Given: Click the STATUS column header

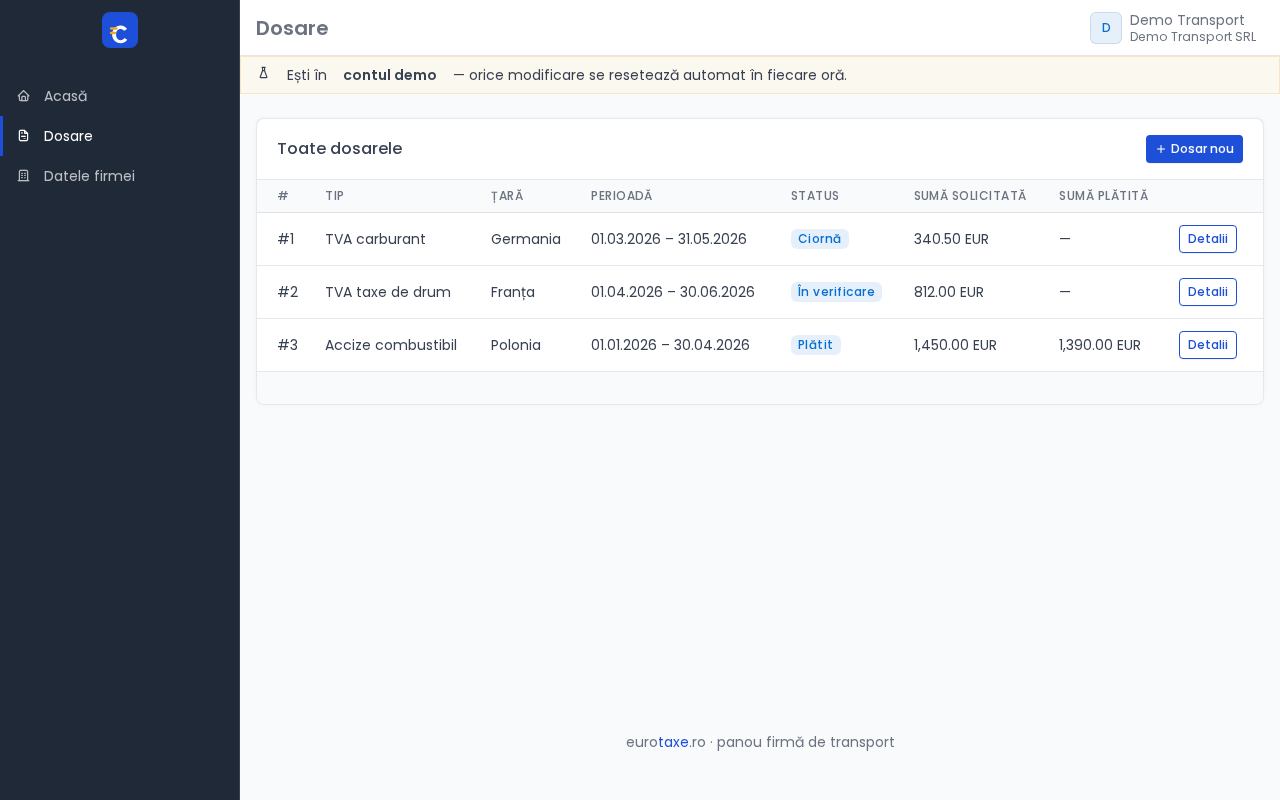Looking at the screenshot, I should (x=815, y=196).
